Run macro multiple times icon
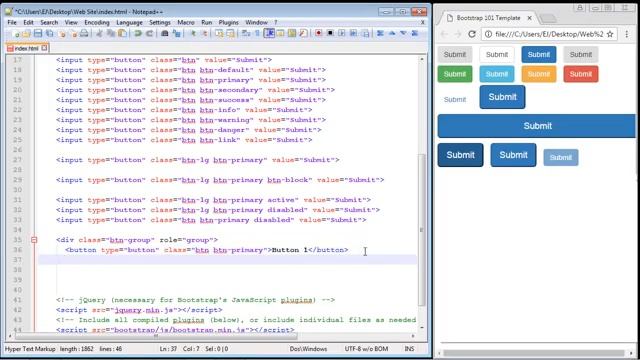This screenshot has width=640, height=360. (x=353, y=33)
